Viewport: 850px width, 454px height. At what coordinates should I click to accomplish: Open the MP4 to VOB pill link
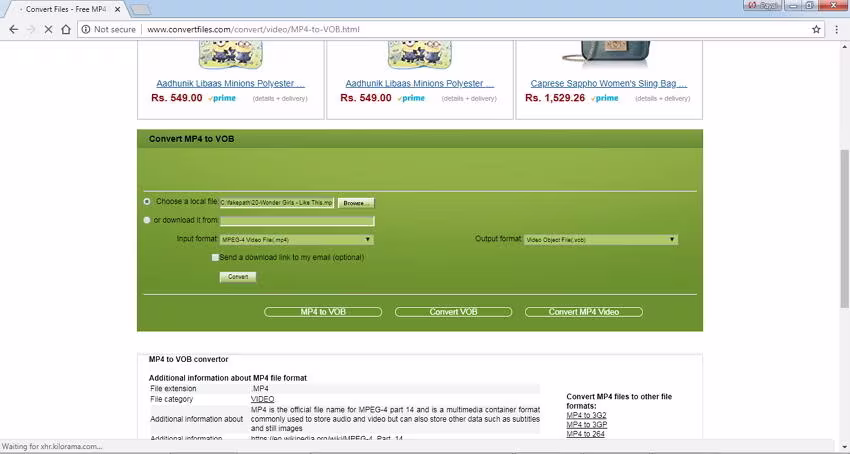tap(323, 312)
